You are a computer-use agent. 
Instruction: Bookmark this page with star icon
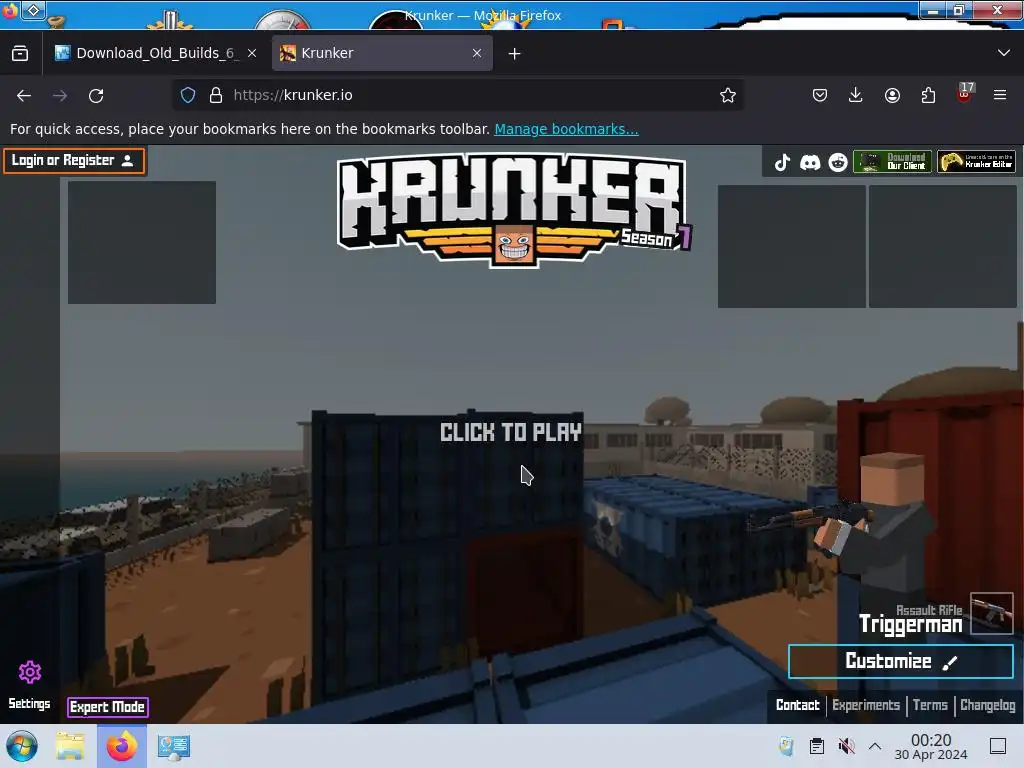pos(728,95)
